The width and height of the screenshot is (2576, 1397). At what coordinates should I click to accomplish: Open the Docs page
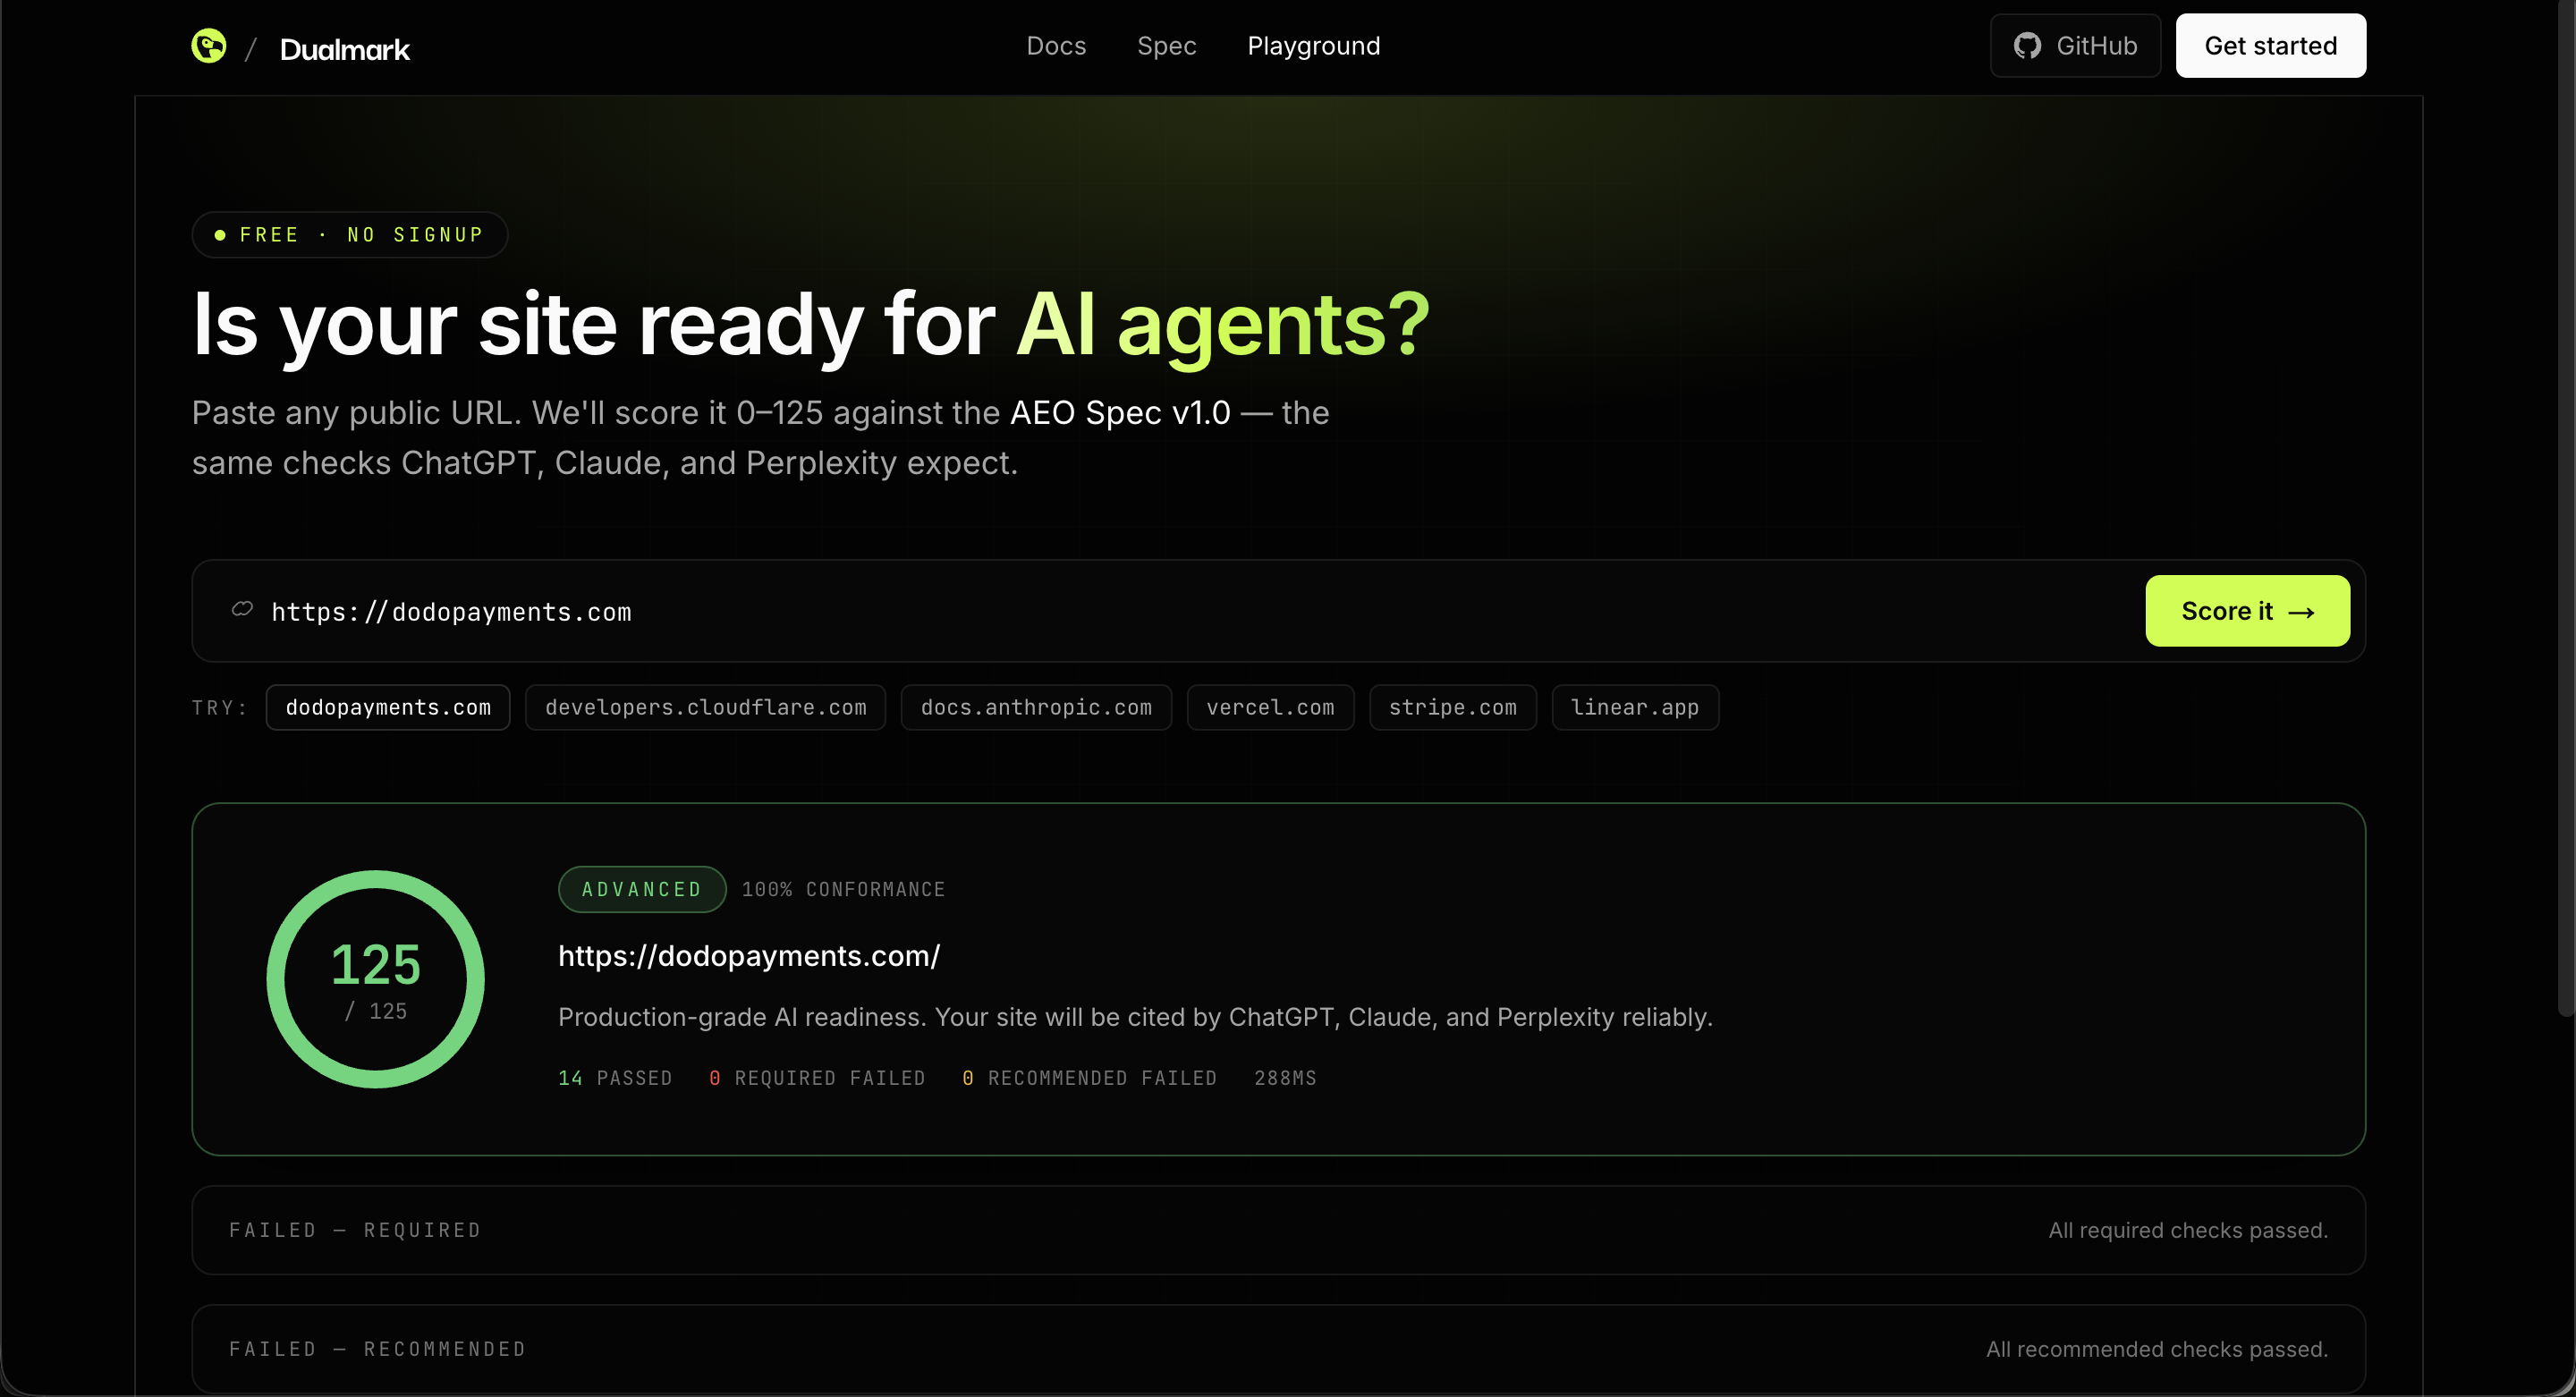click(1056, 46)
